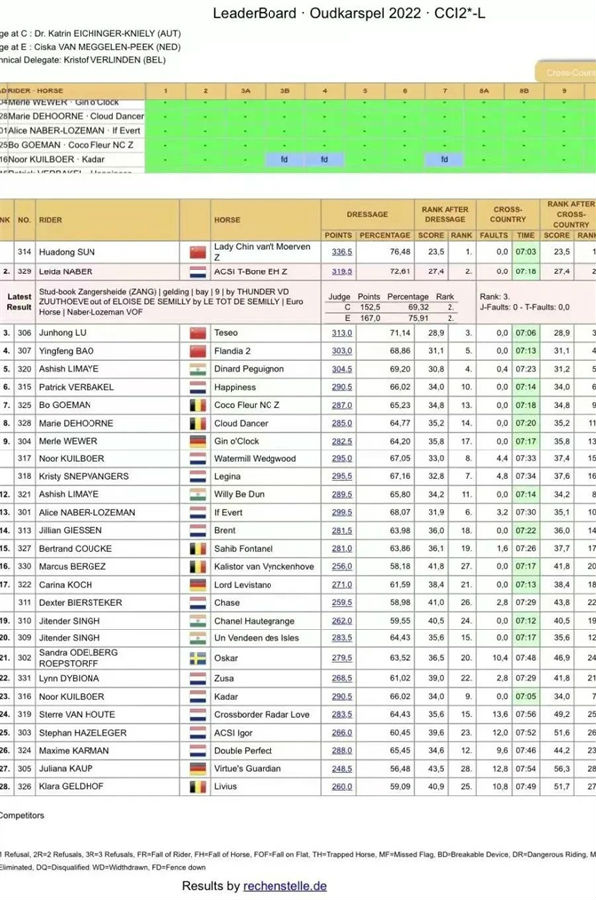
Task: Click Germany flag beside Juliana KAUP
Action: coord(197,769)
